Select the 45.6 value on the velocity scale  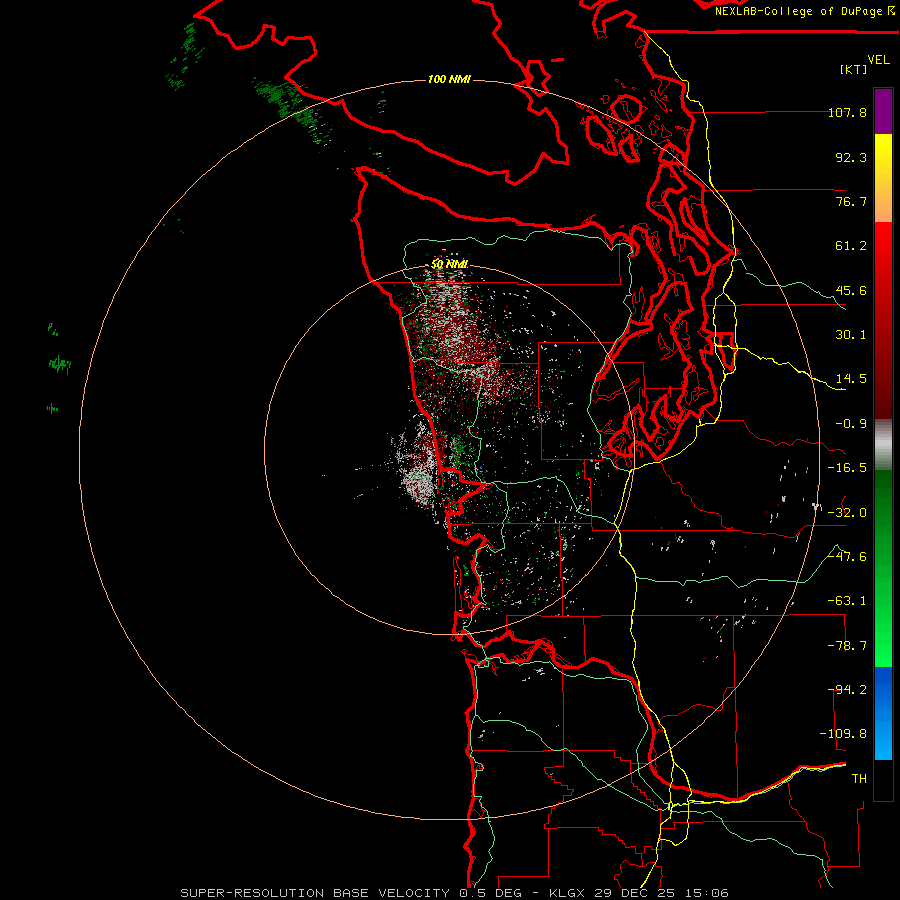[x=851, y=290]
